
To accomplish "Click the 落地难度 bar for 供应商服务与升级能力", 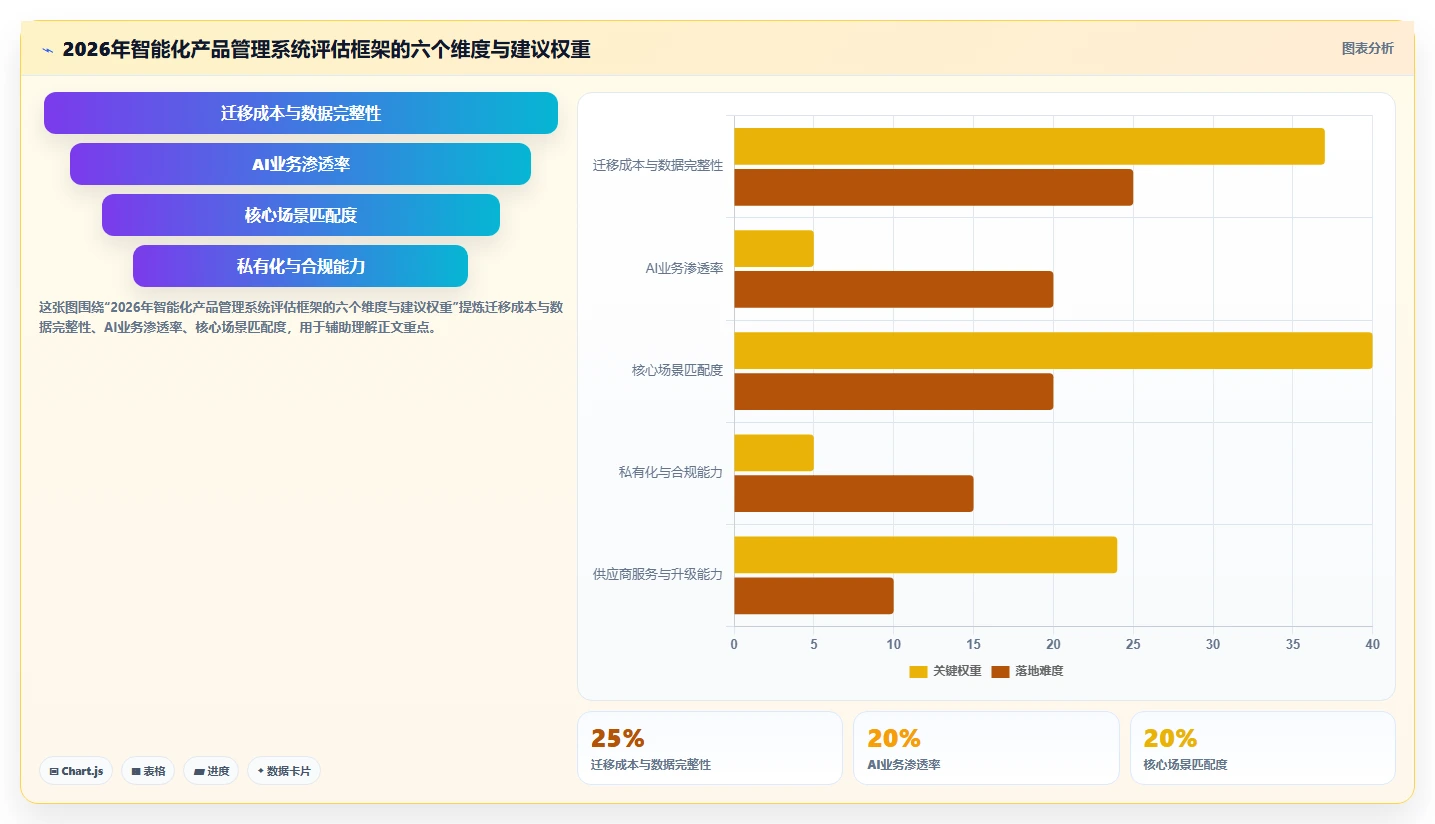I will [814, 596].
